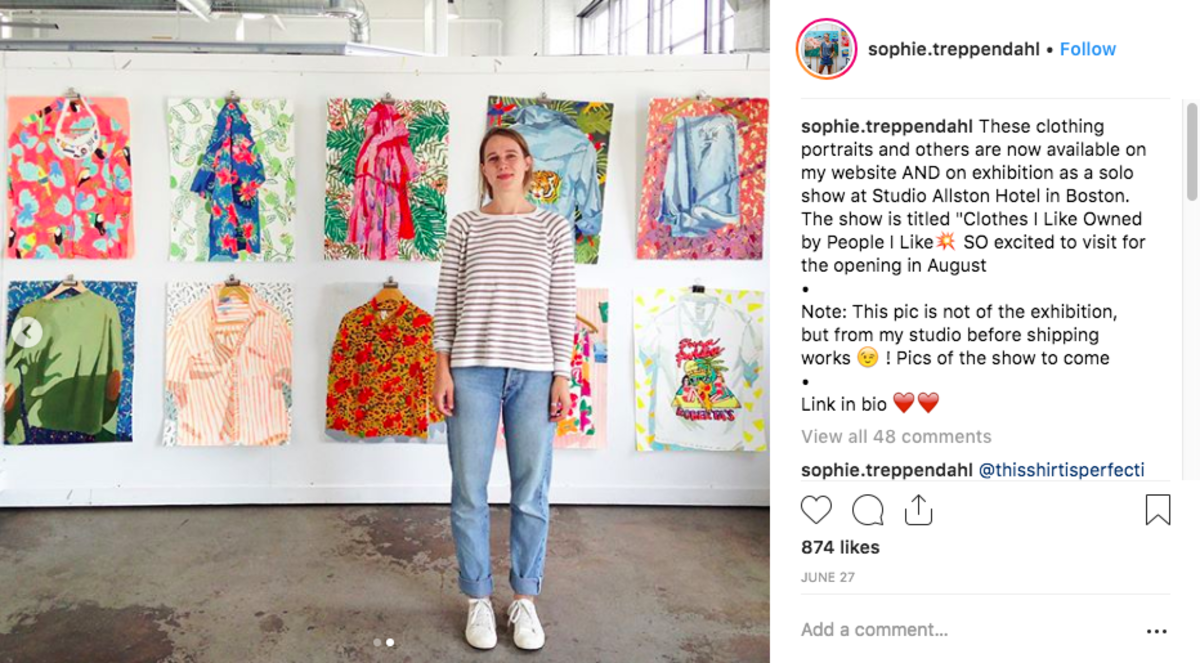The height and width of the screenshot is (663, 1200).
Task: Select the second carousel dot indicator
Action: pyautogui.click(x=389, y=642)
